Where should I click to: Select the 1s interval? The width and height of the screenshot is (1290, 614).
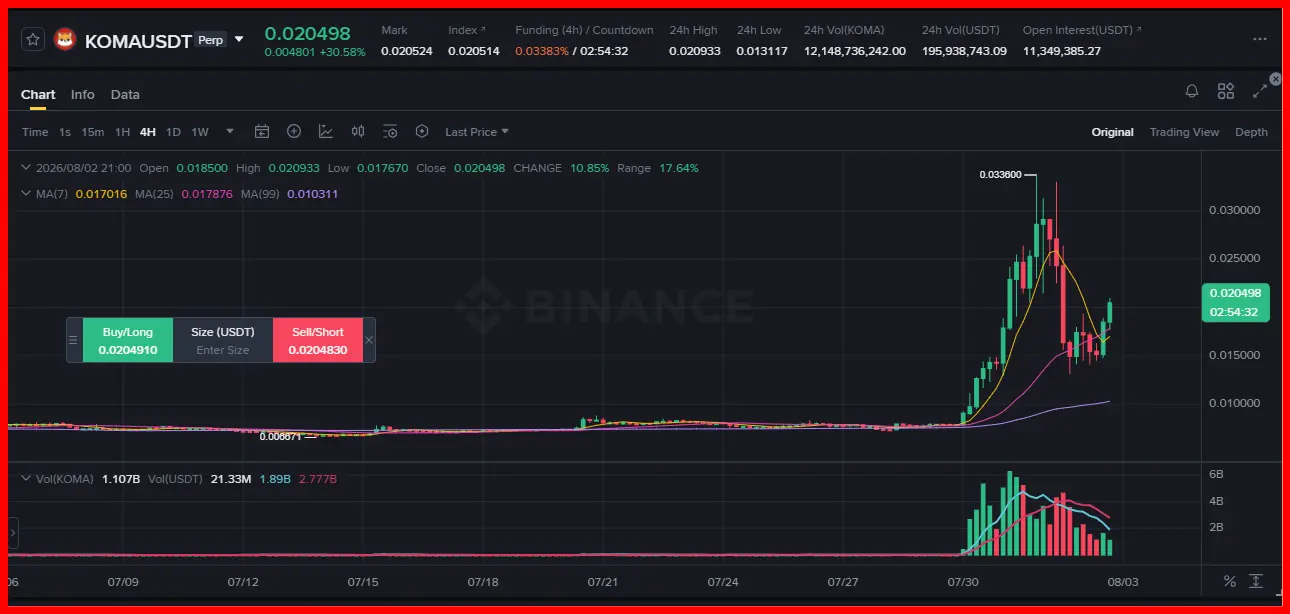coord(65,132)
